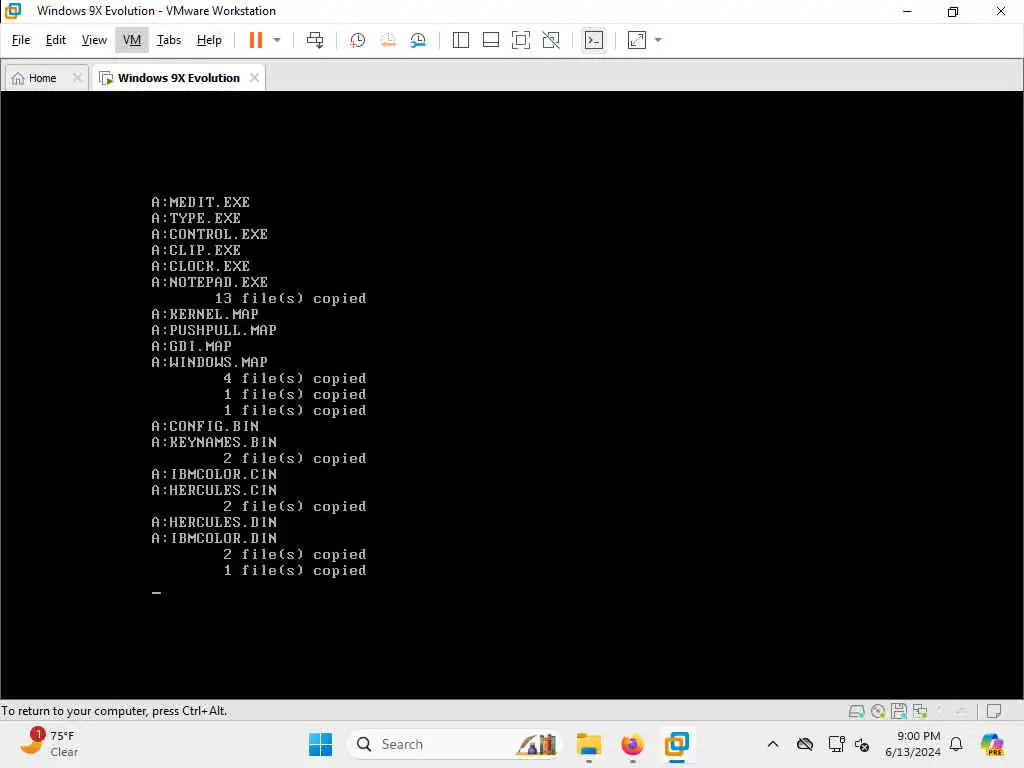Take a snapshot of this VM
Image resolution: width=1024 pixels, height=768 pixels.
357,40
